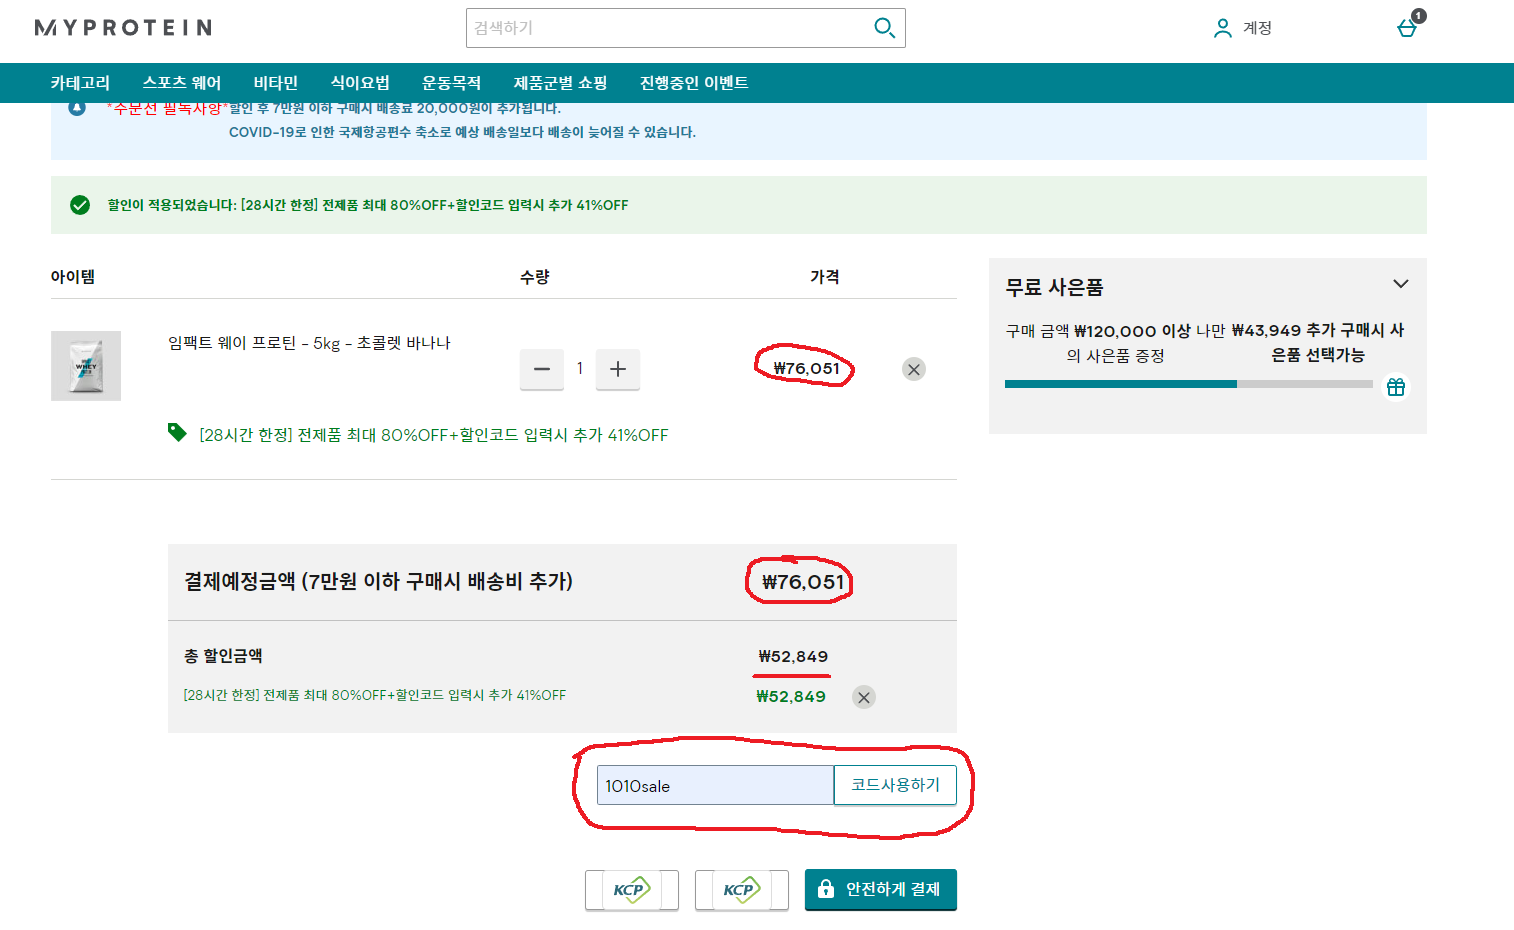1514x930 pixels.
Task: Click the search magnifier icon
Action: (884, 28)
